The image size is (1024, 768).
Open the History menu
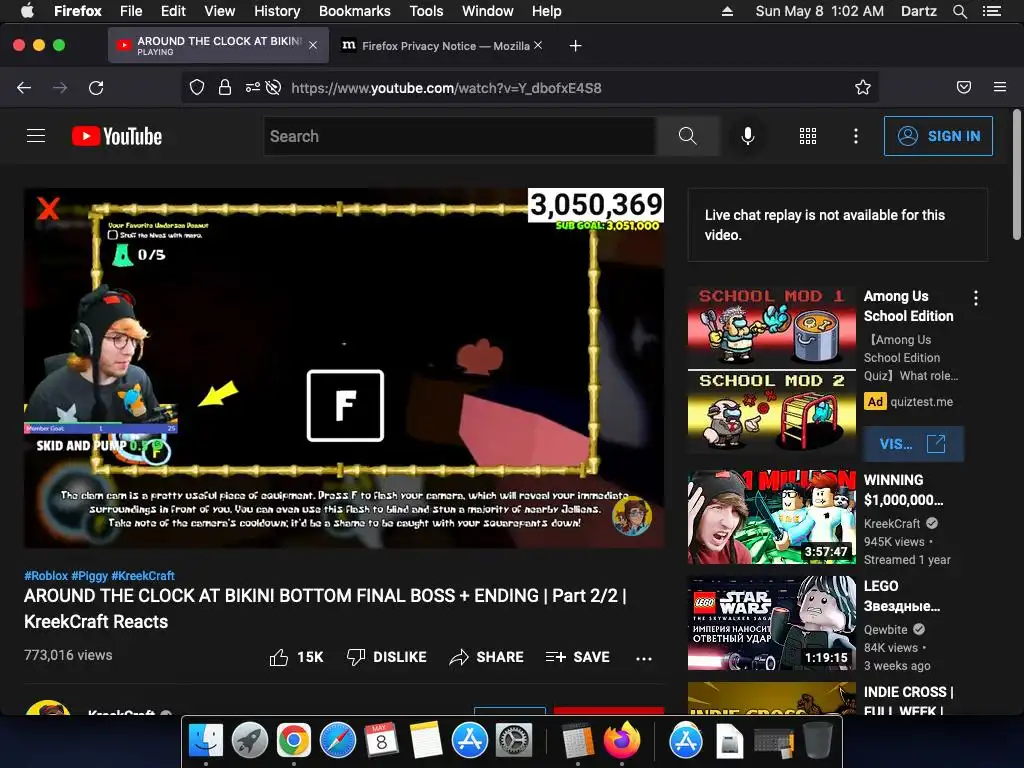point(277,11)
